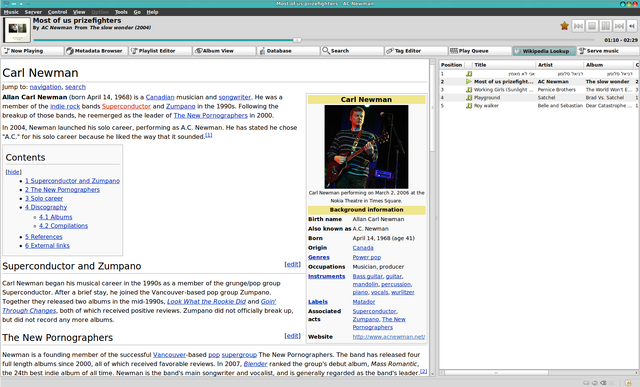The image size is (640, 387).
Task: Jump to '6 External links' contents entry
Action: coord(47,246)
